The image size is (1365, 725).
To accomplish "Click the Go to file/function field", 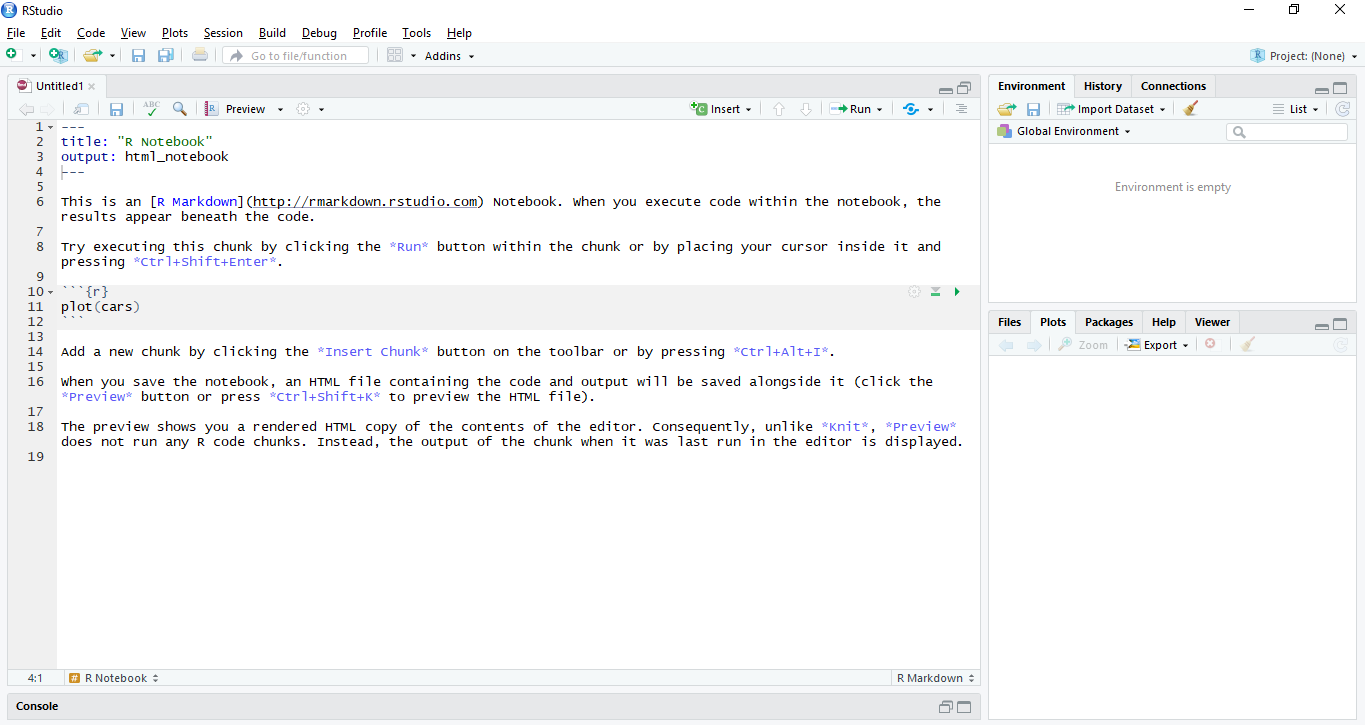I will tap(295, 56).
